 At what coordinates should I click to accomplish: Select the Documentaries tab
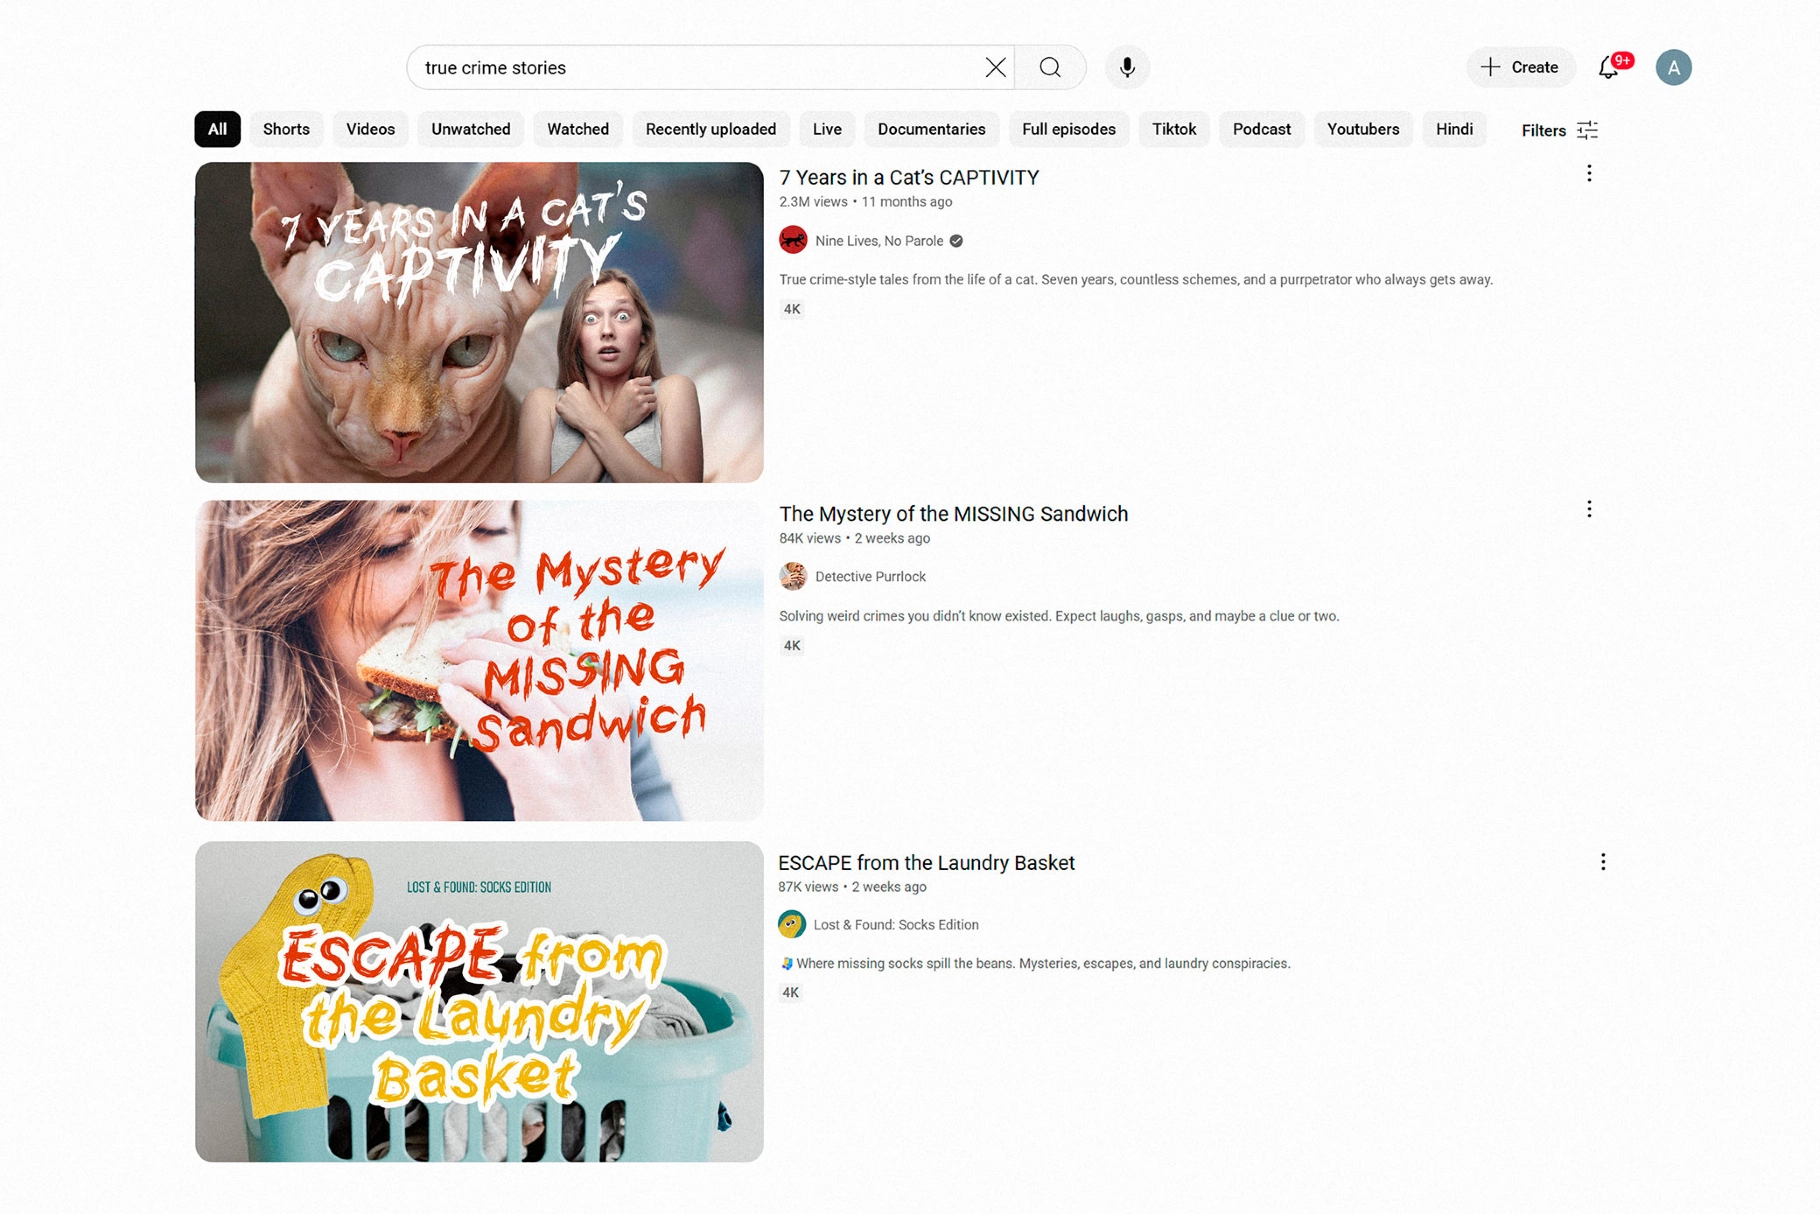[x=931, y=130]
